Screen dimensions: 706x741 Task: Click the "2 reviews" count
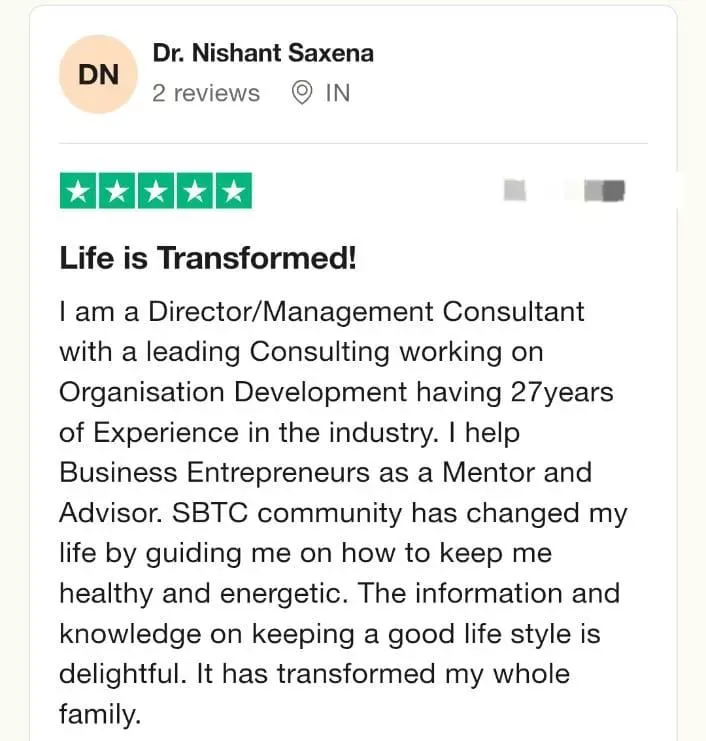(x=206, y=93)
